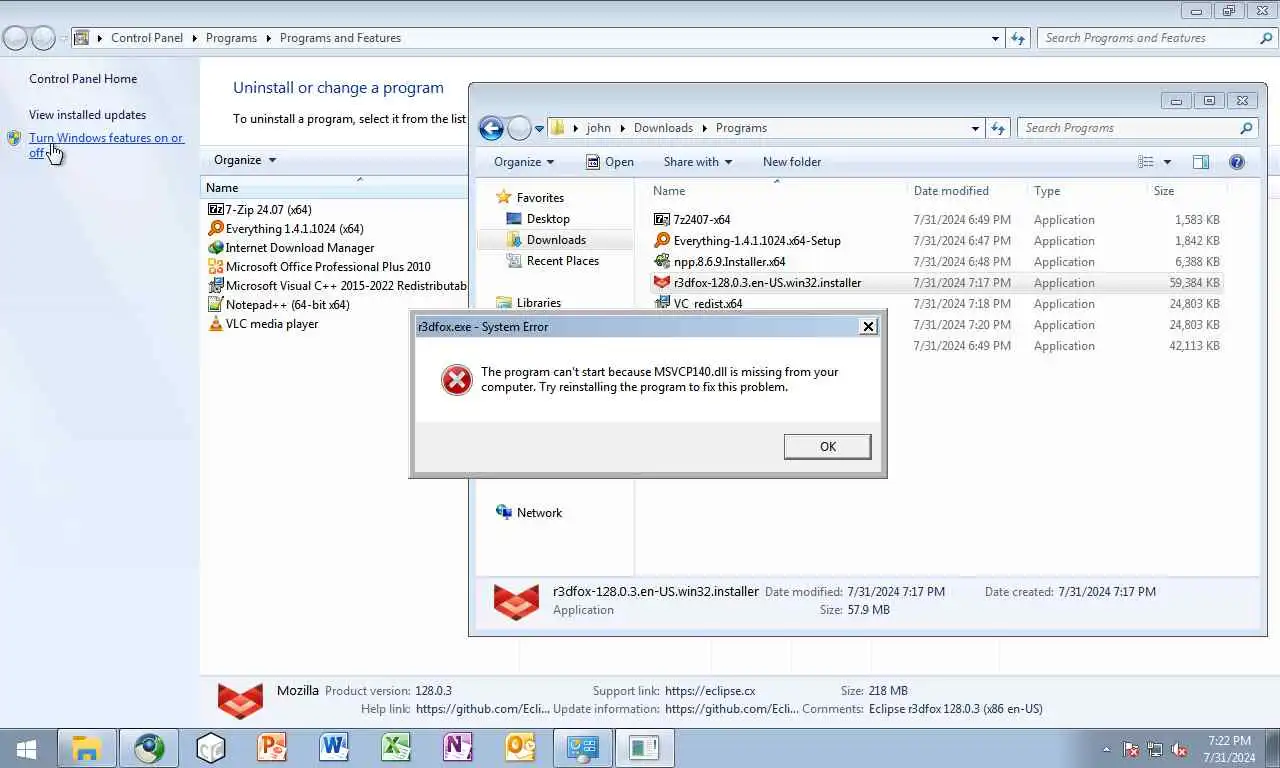Close the r3dfox.exe System Error dialog

pyautogui.click(x=868, y=326)
